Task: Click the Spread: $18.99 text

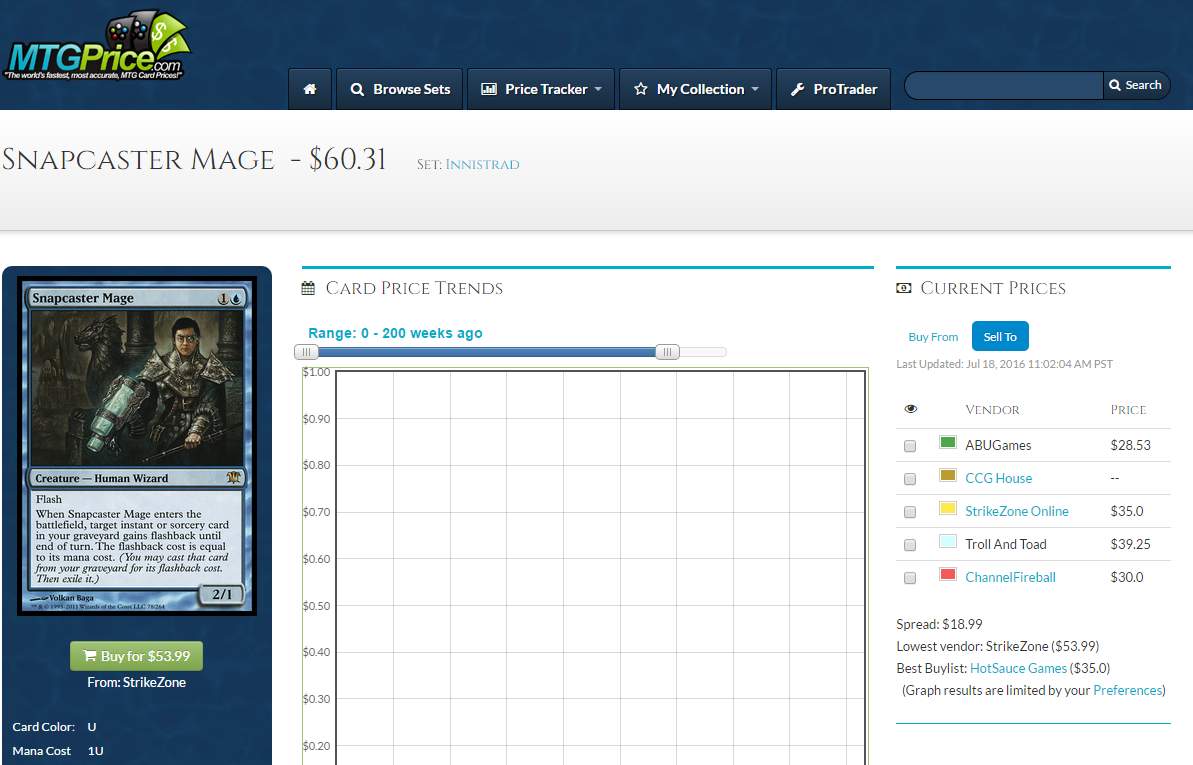Action: point(939,624)
